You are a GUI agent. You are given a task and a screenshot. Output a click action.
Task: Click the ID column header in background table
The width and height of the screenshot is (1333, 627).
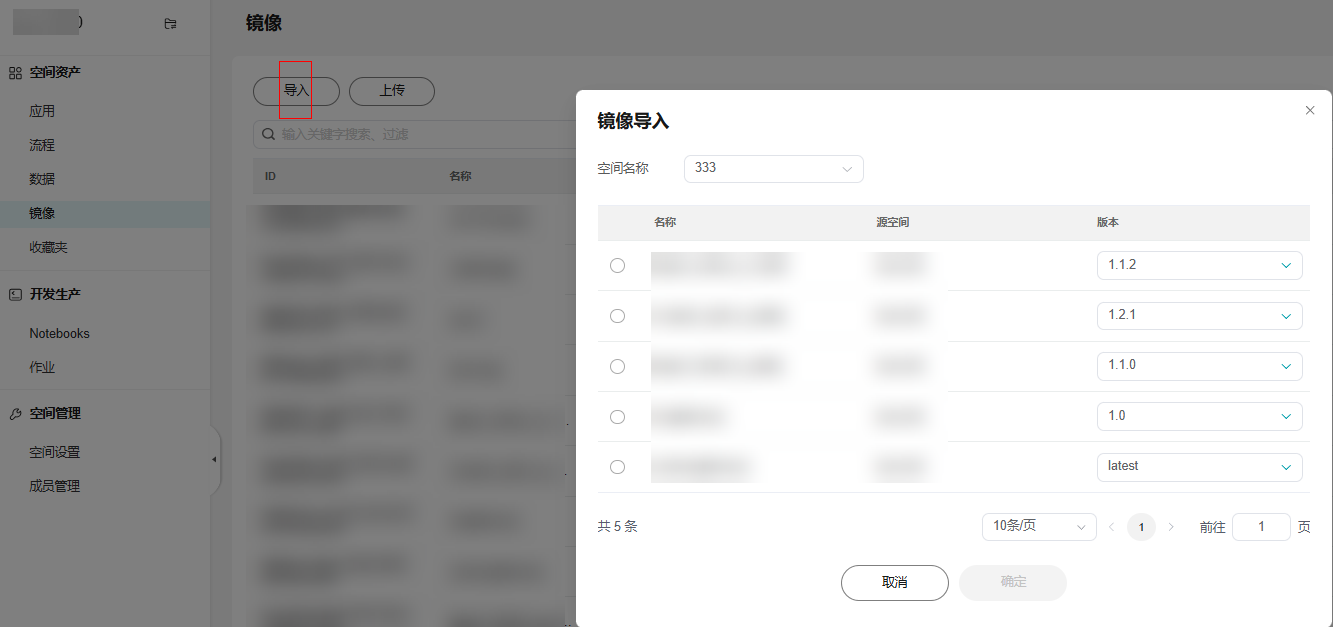click(270, 176)
